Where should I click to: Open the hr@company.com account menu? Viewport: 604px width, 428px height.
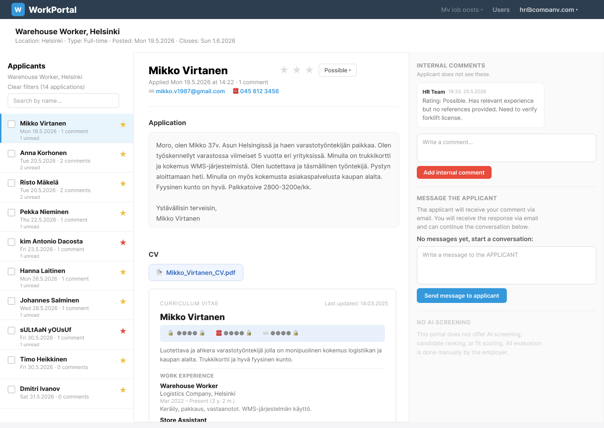[549, 10]
